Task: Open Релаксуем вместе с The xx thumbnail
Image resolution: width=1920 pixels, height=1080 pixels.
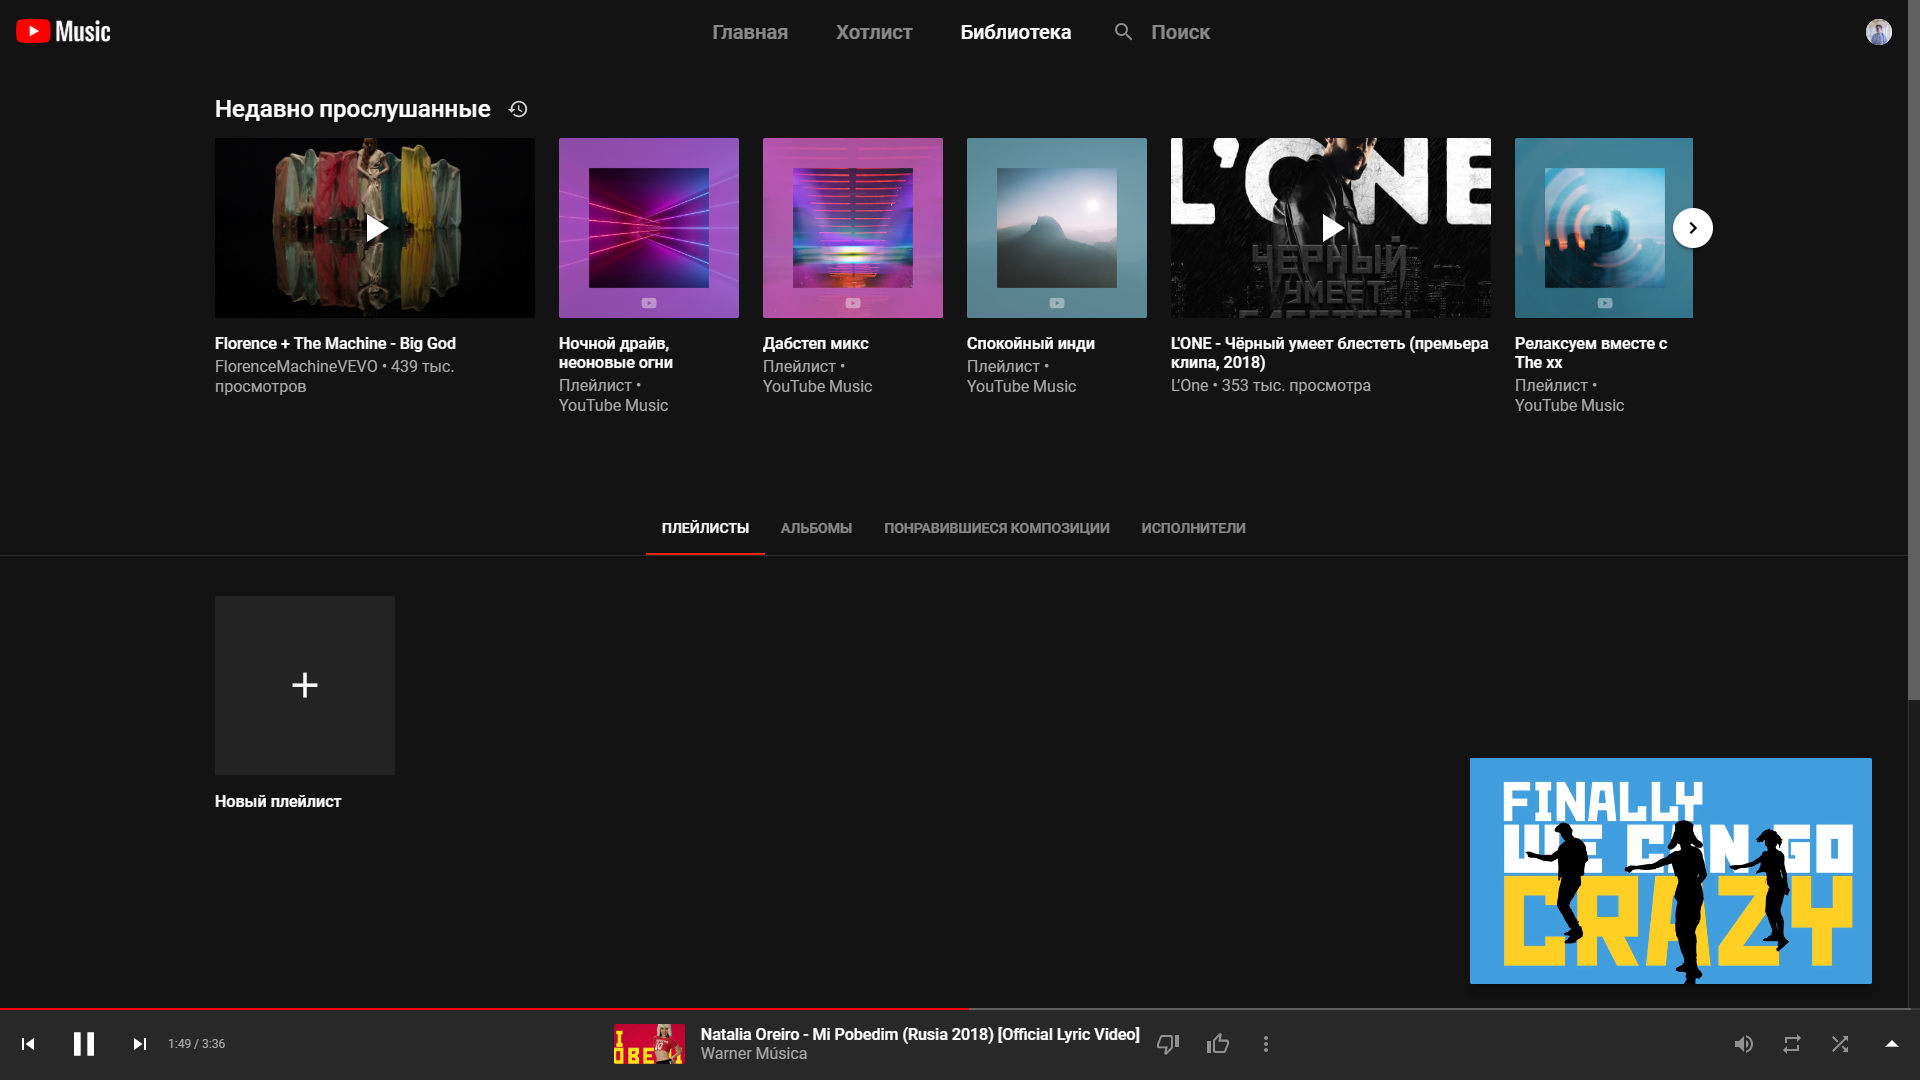Action: [x=1604, y=228]
